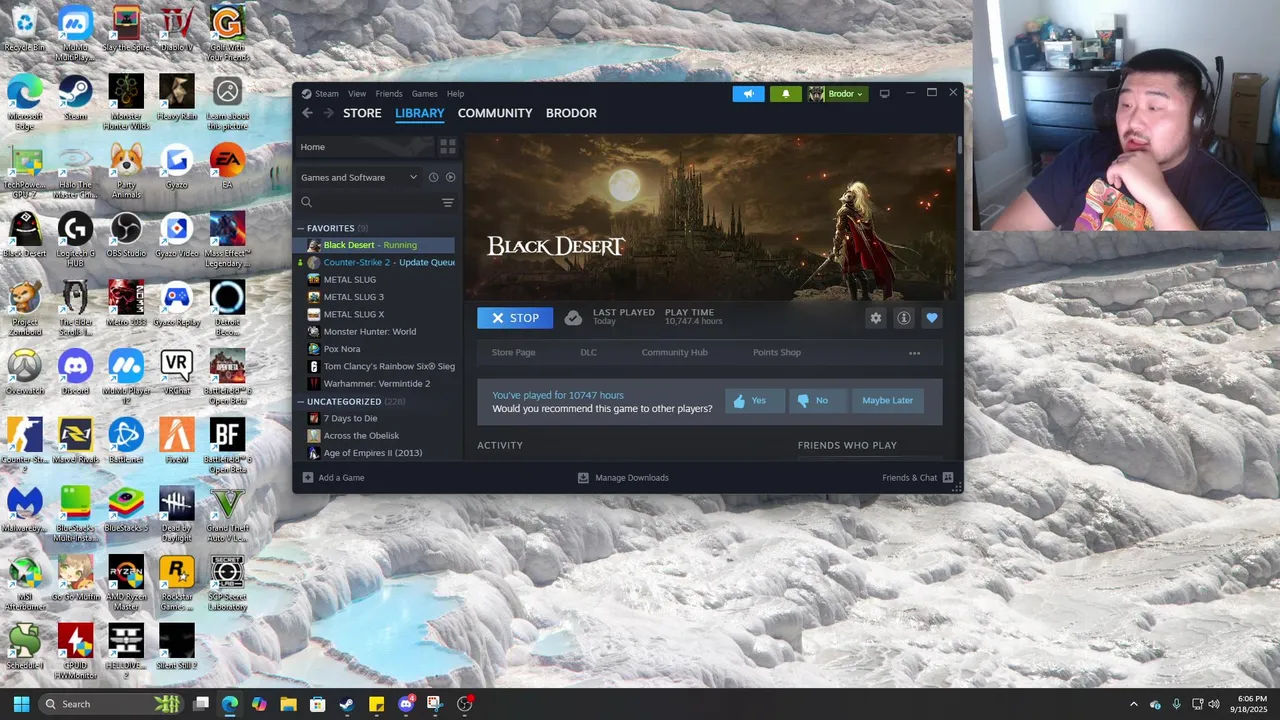Toggle Black Desert favorite heart

932,318
